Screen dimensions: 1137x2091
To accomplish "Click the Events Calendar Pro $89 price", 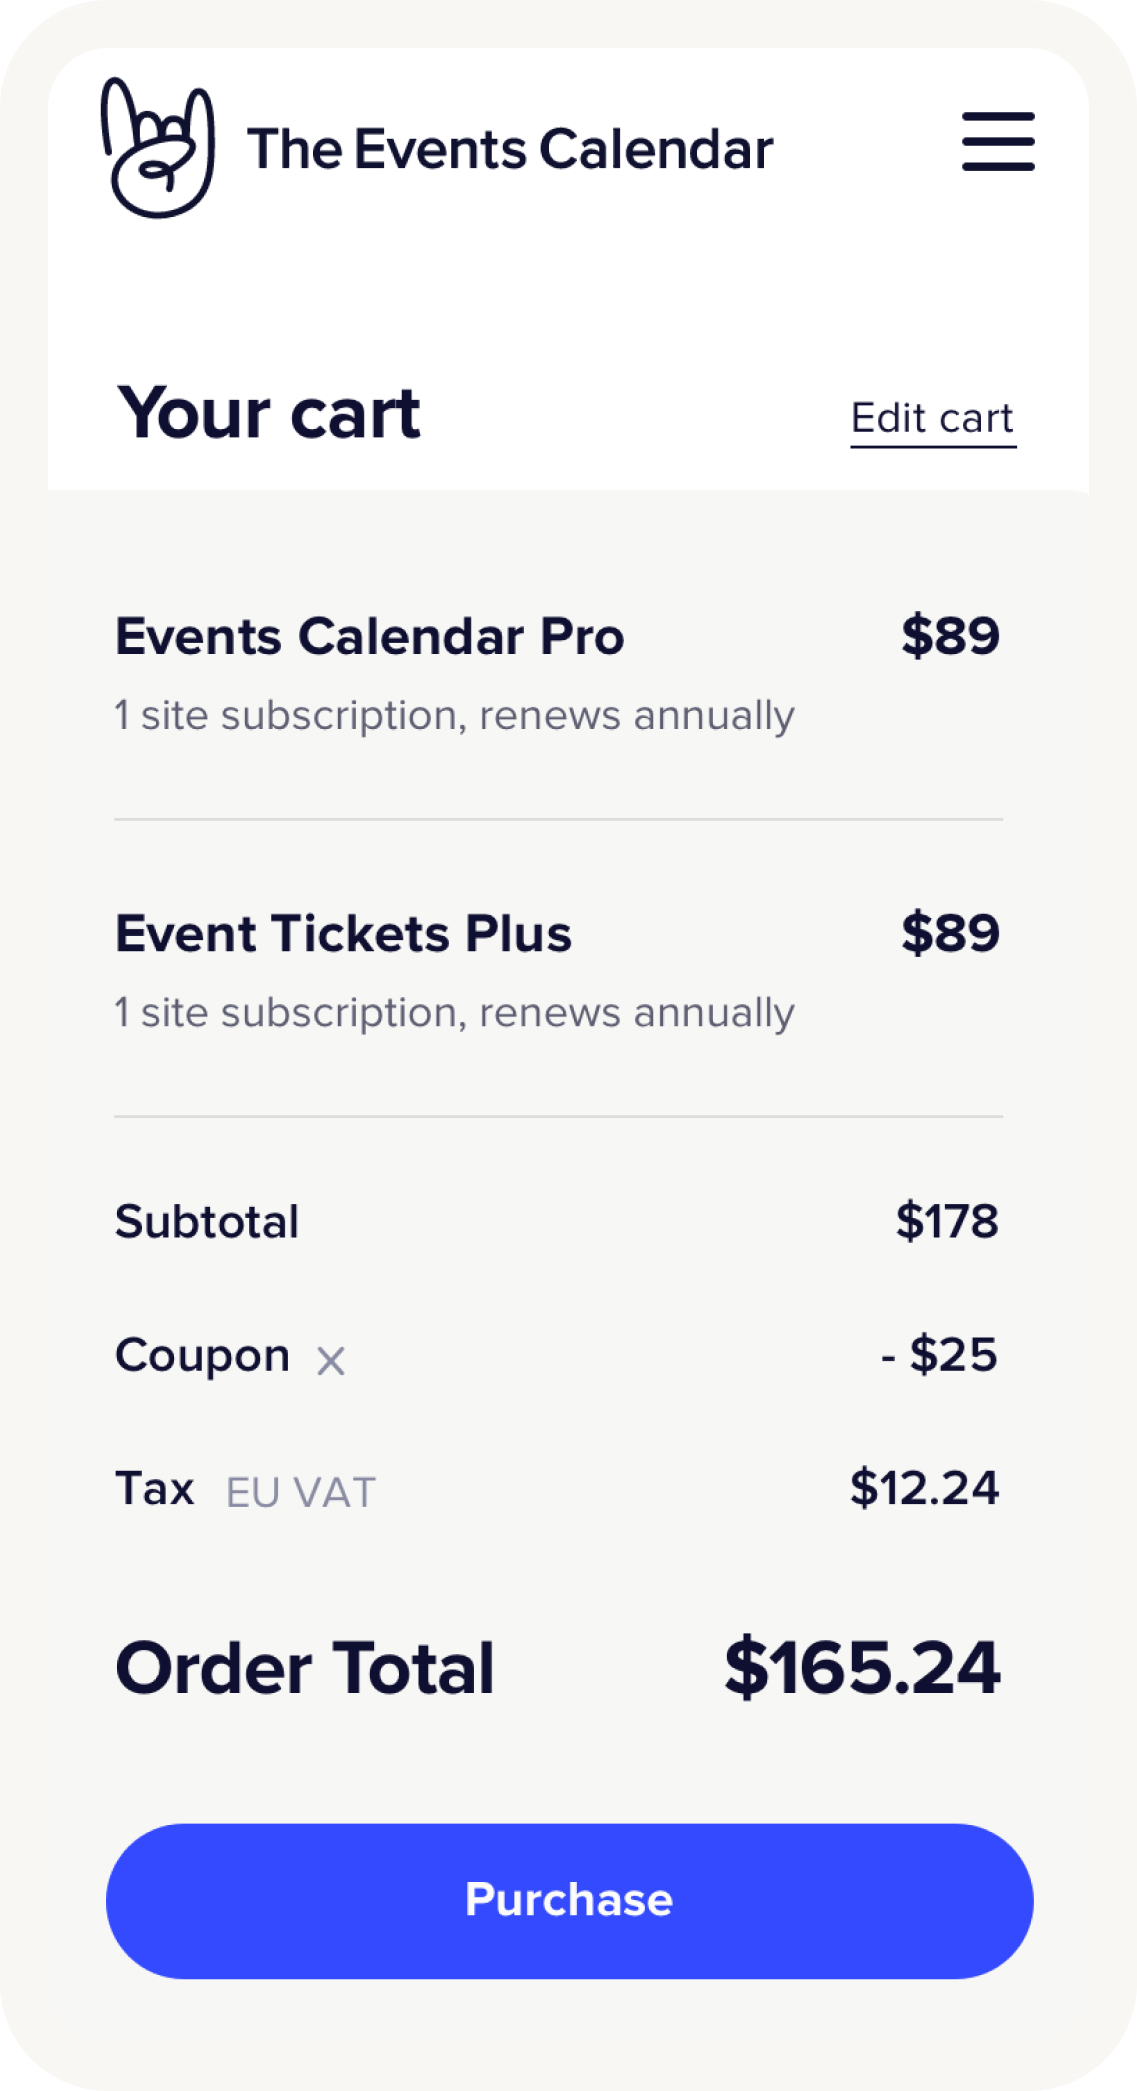I will [949, 636].
